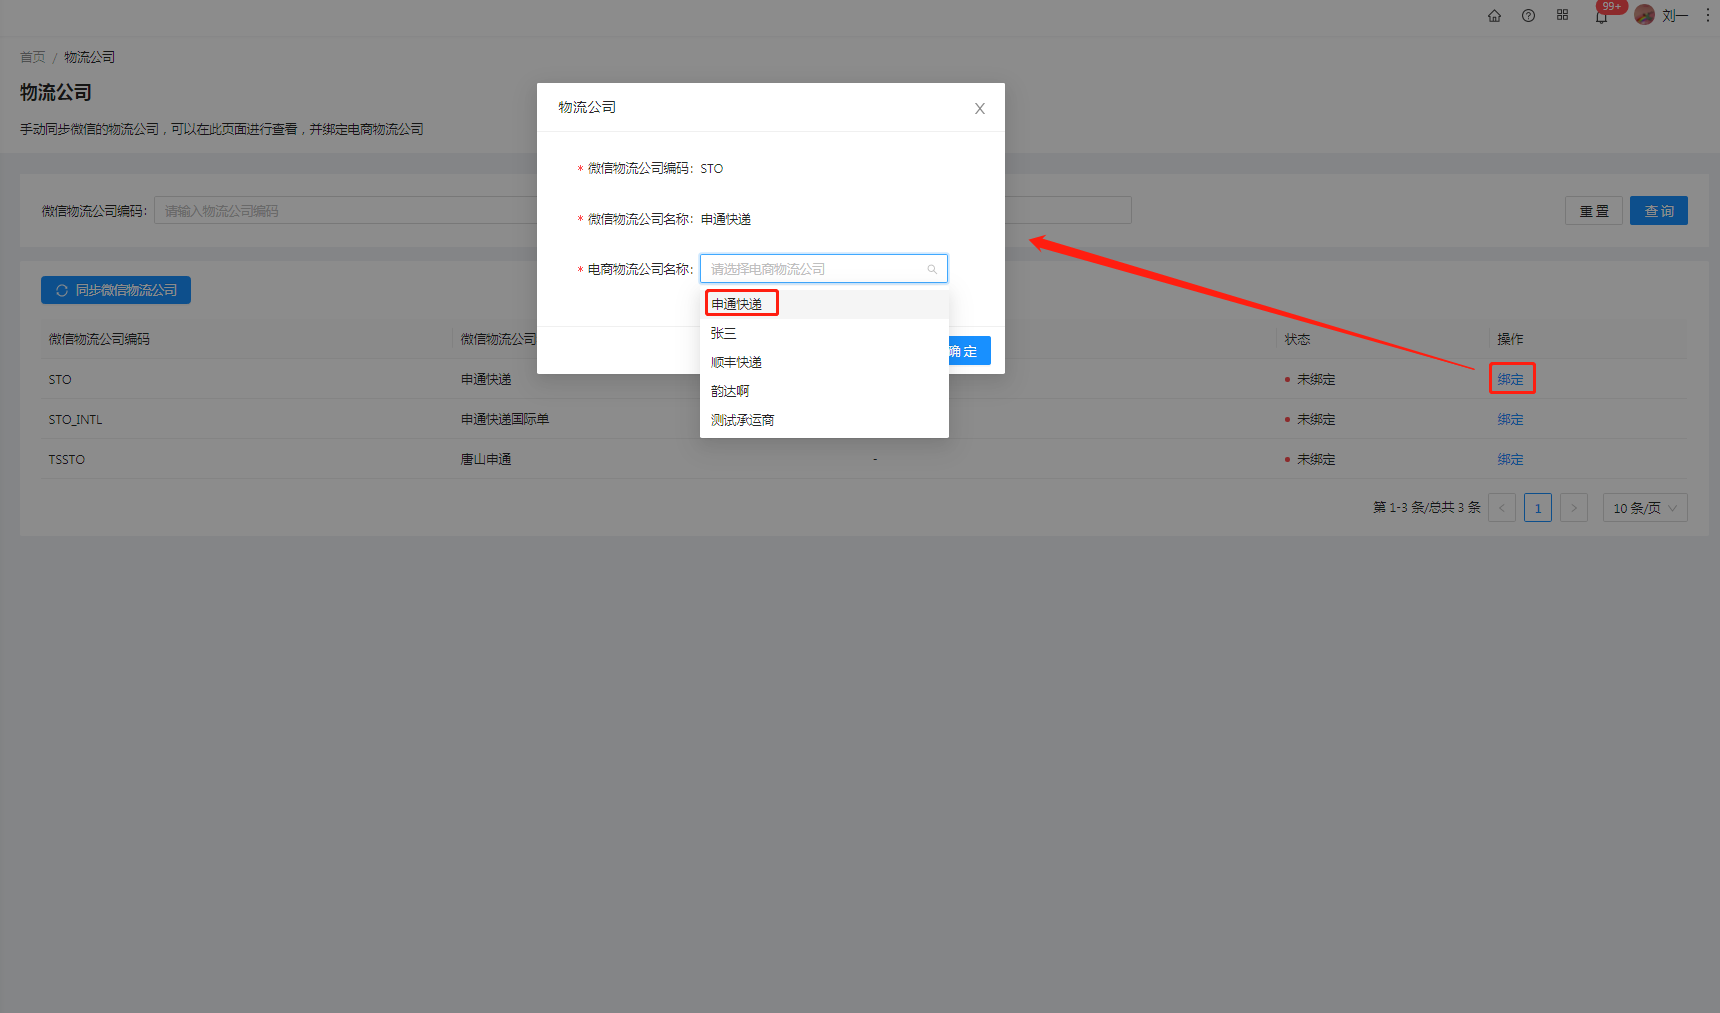Click the 状态 column header

pos(1297,339)
